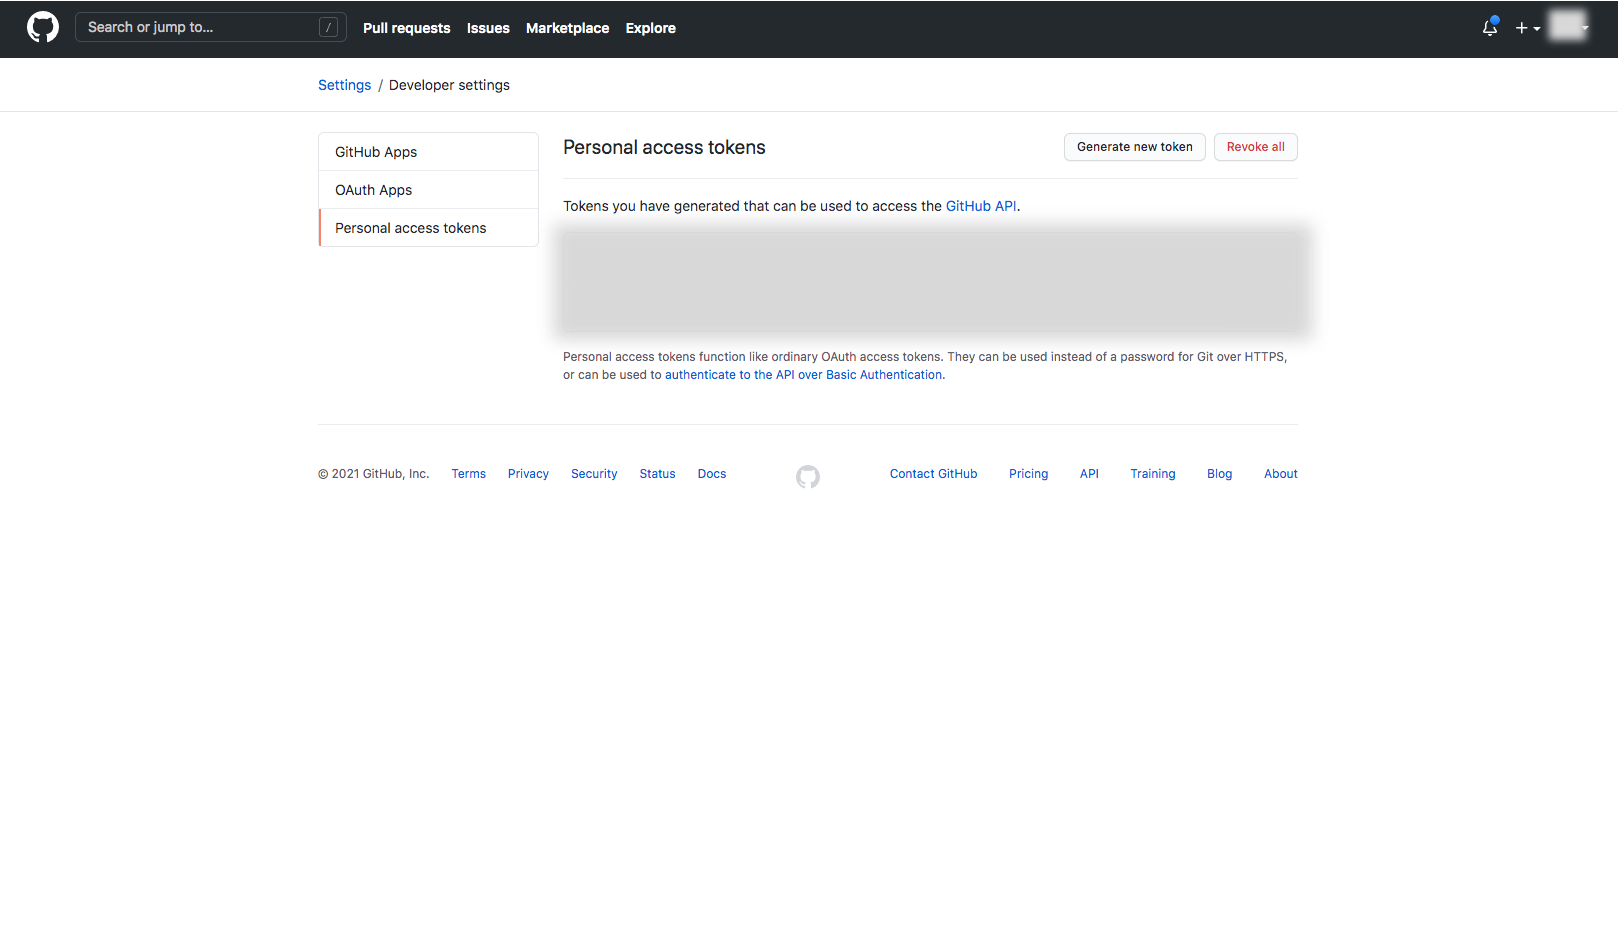Screen dimensions: 1618x941
Task: Click the Settings breadcrumb link
Action: [x=344, y=85]
